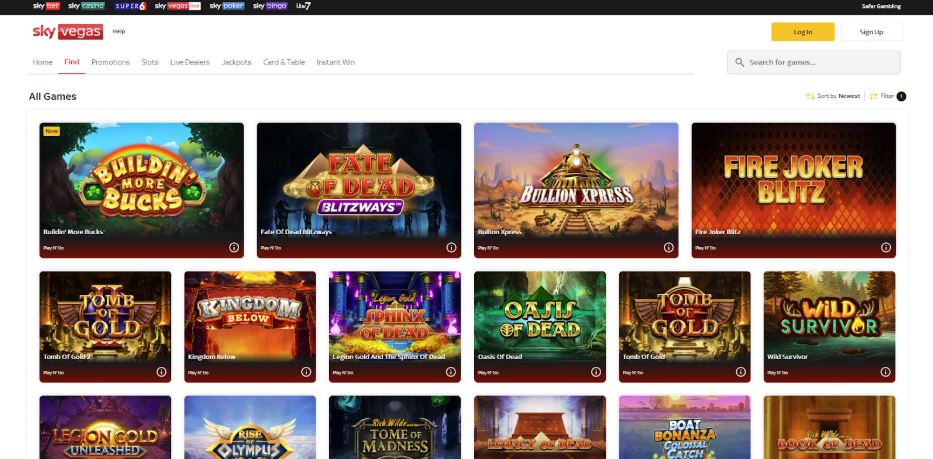Viewport: 933px width, 459px height.
Task: Click the Sign Up button
Action: (x=871, y=32)
